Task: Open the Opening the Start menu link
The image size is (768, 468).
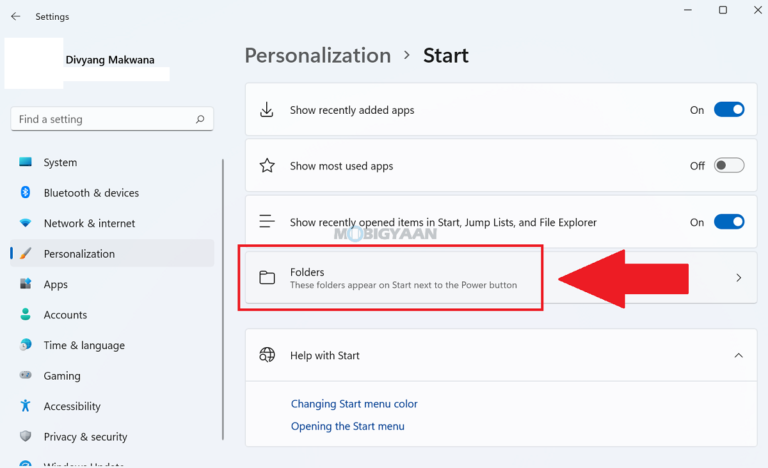Action: pos(348,426)
